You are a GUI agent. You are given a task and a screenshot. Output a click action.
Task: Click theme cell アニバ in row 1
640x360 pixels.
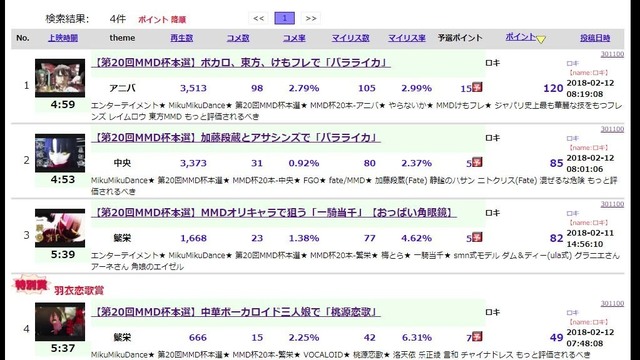[122, 88]
